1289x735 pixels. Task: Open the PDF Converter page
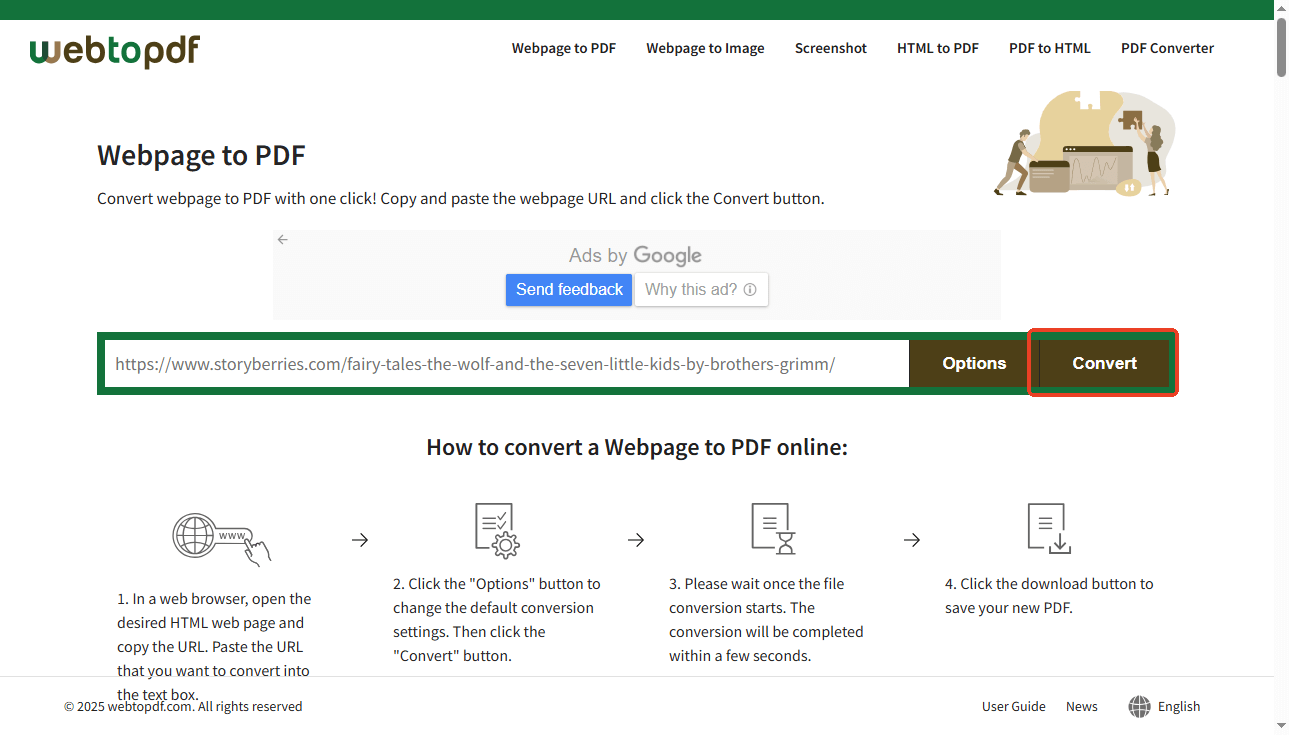[1167, 48]
